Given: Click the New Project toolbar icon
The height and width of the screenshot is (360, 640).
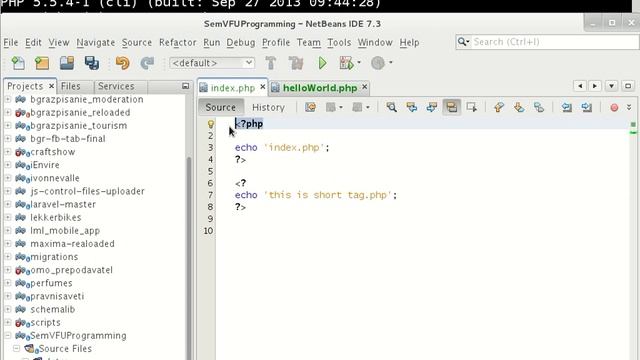Looking at the screenshot, I should coord(42,63).
